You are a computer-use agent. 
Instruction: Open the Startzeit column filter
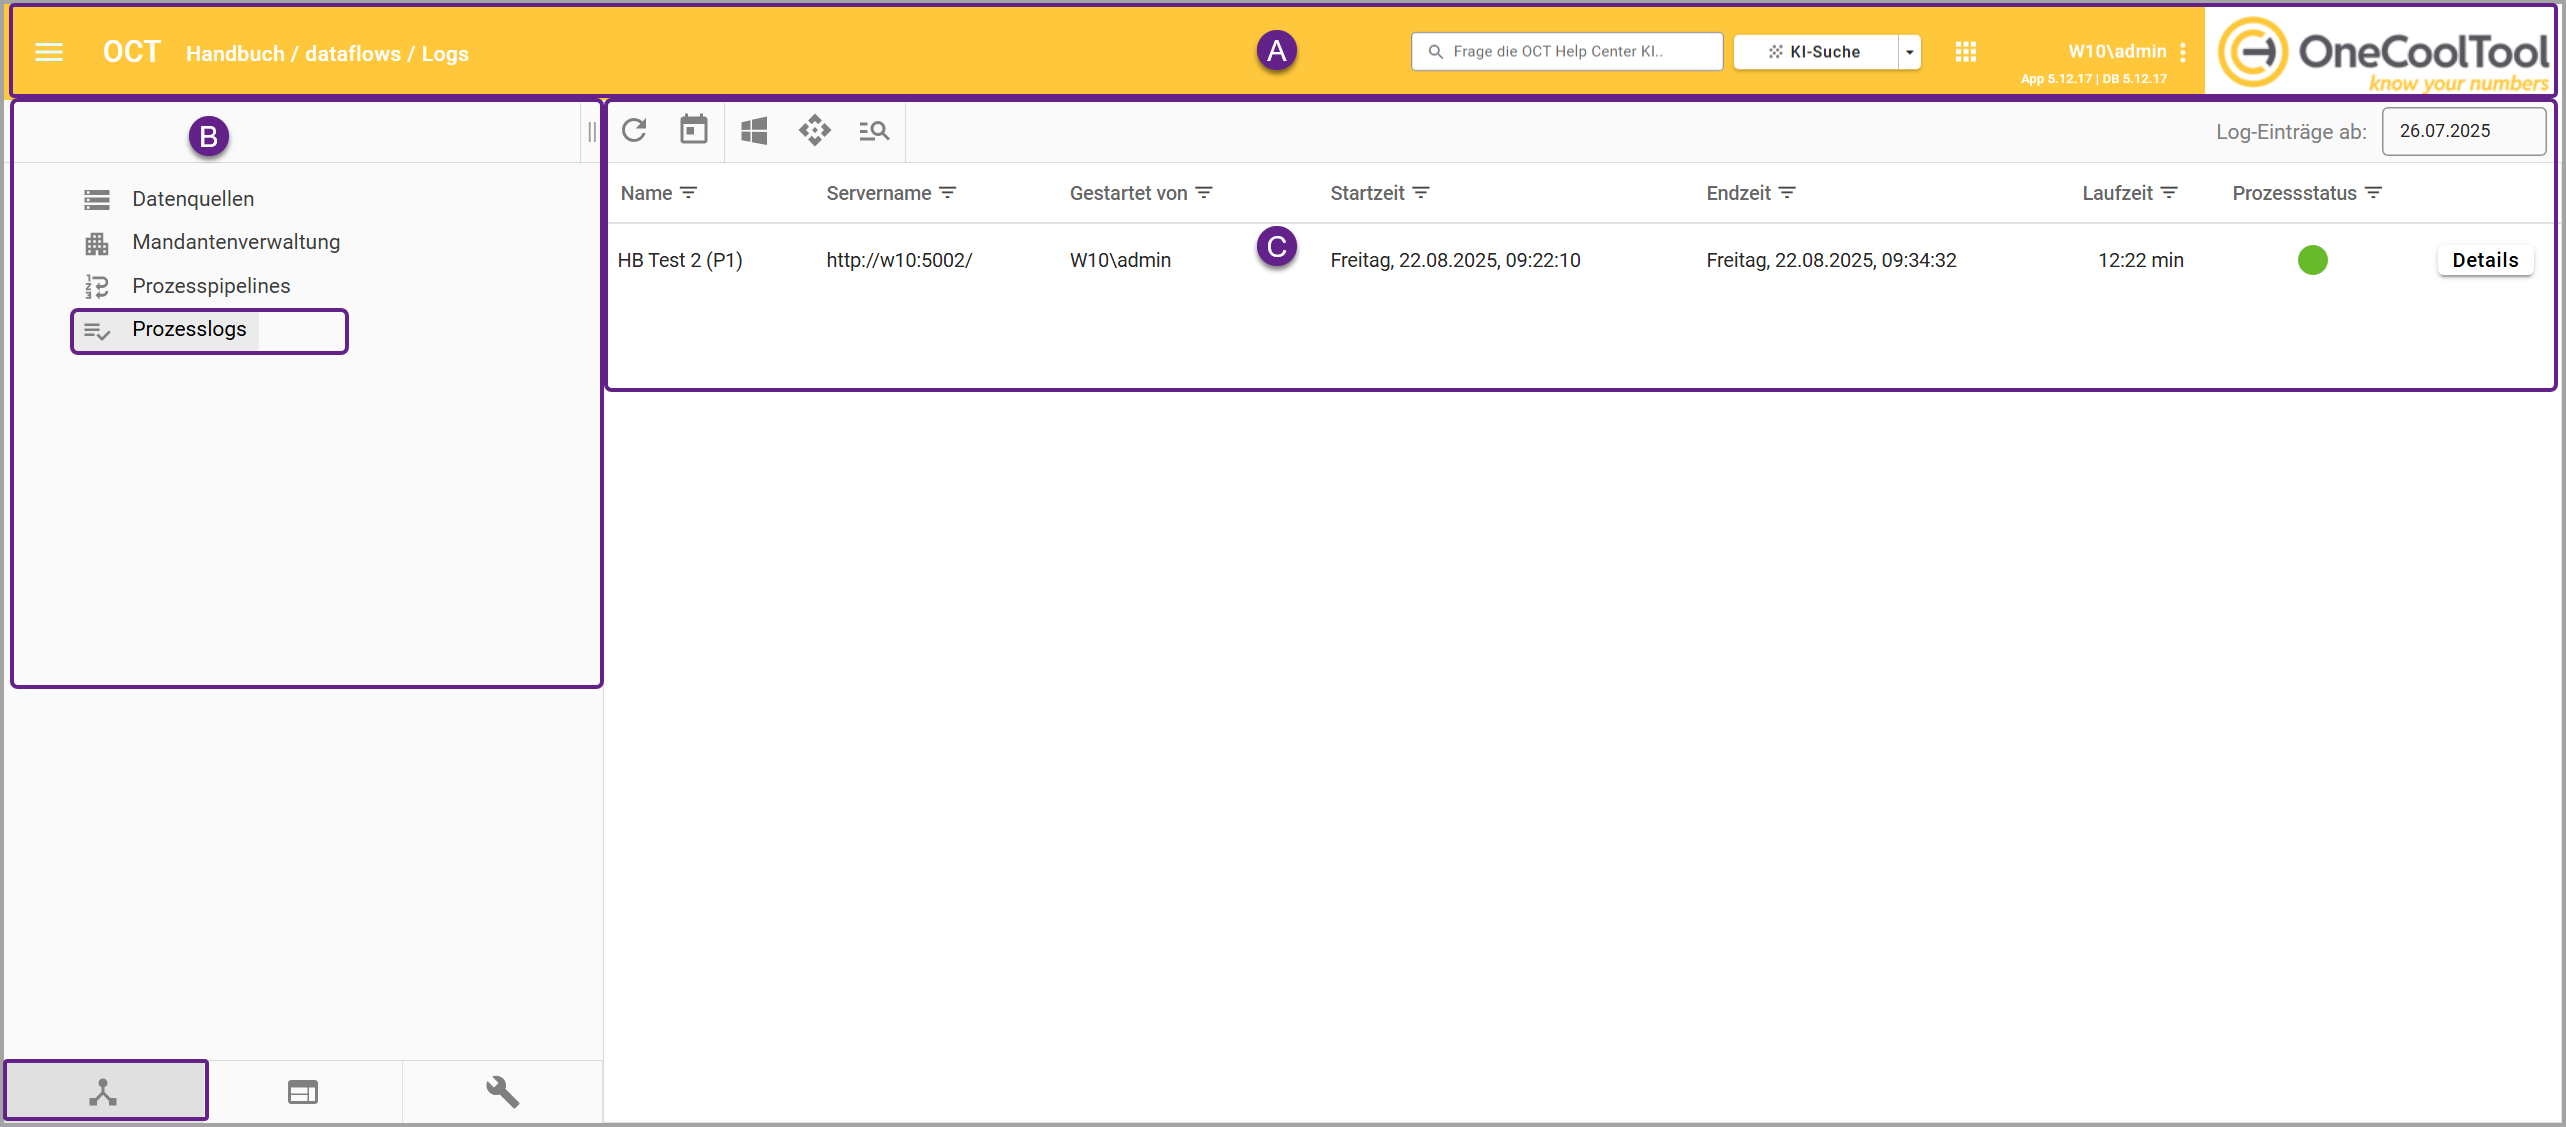(1421, 193)
